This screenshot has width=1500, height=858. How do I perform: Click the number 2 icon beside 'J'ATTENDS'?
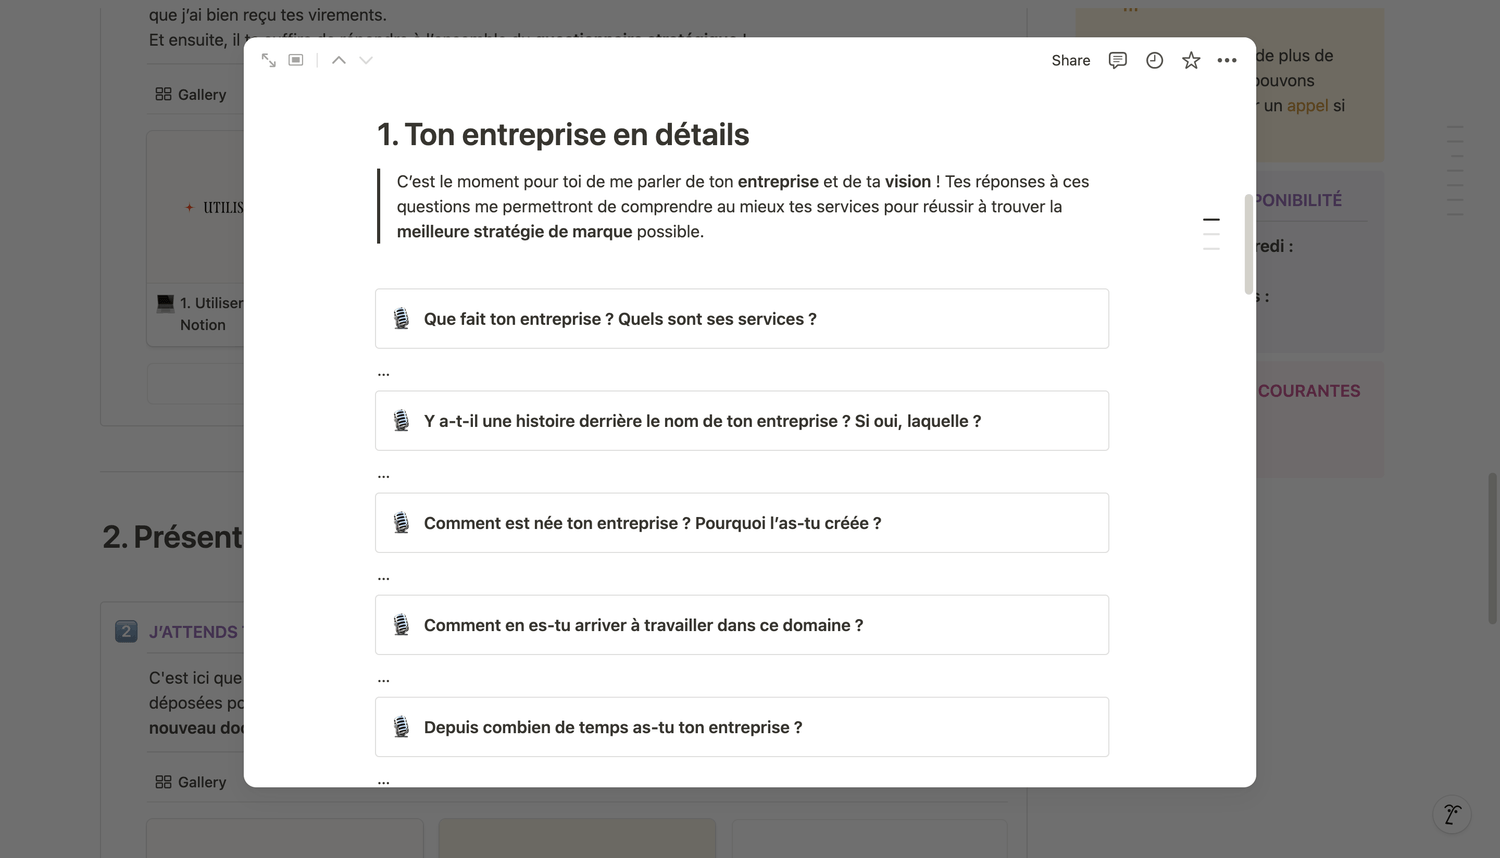click(x=126, y=631)
